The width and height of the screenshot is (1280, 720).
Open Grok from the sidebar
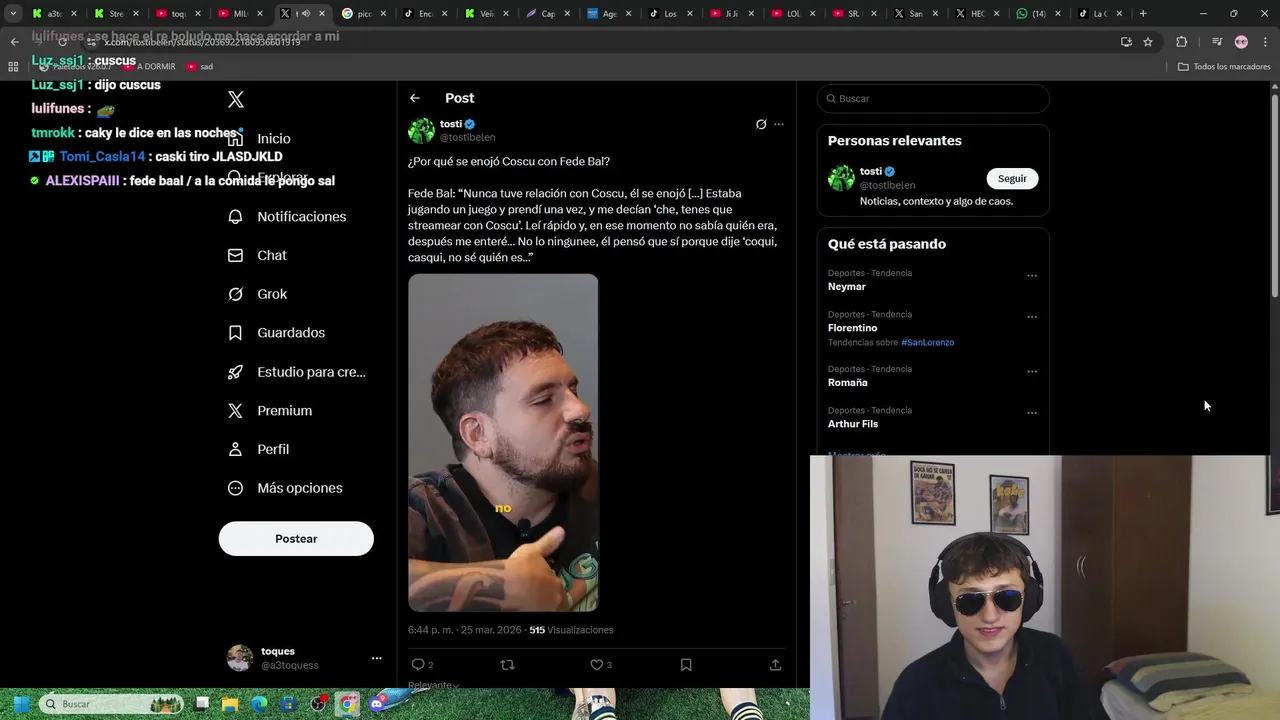[x=257, y=294]
